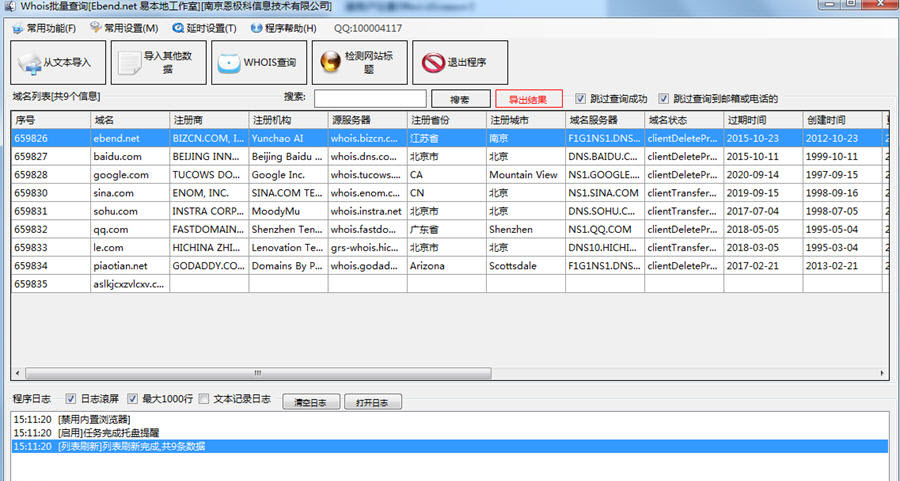Select the qq.com domain cell

(130, 230)
